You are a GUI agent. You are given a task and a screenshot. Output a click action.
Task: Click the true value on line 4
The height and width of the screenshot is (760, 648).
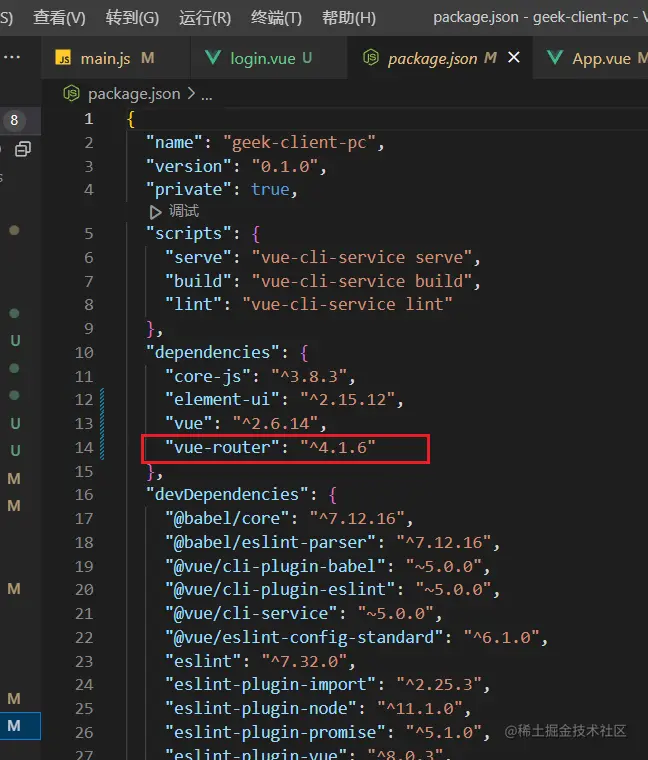point(270,189)
